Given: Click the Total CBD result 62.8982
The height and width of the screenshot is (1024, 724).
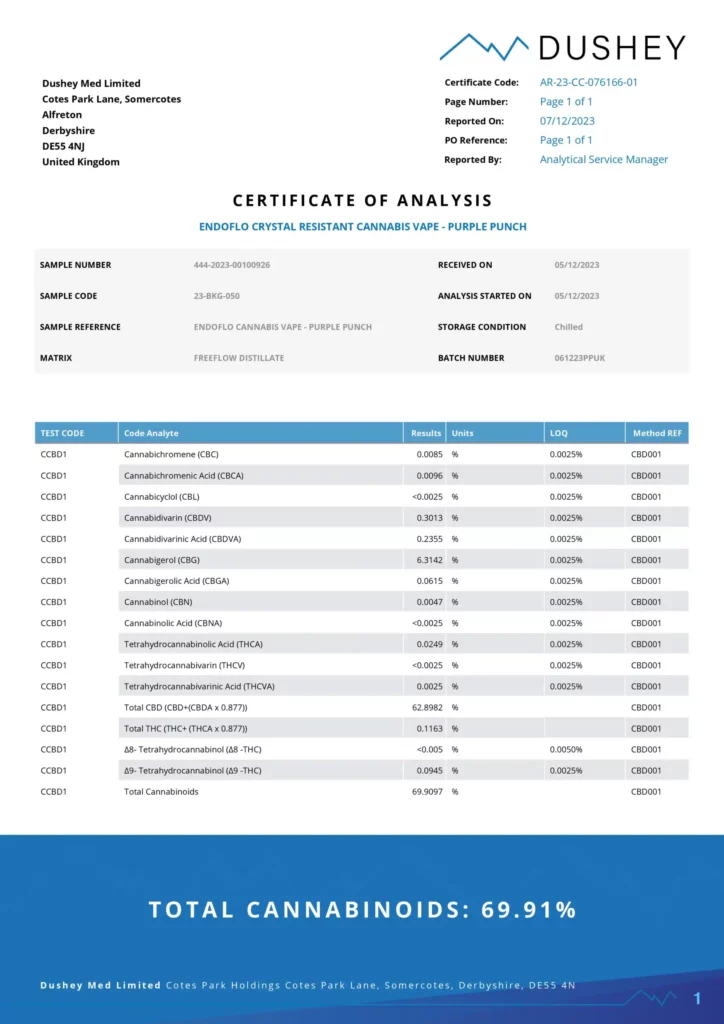Looking at the screenshot, I should 427,707.
